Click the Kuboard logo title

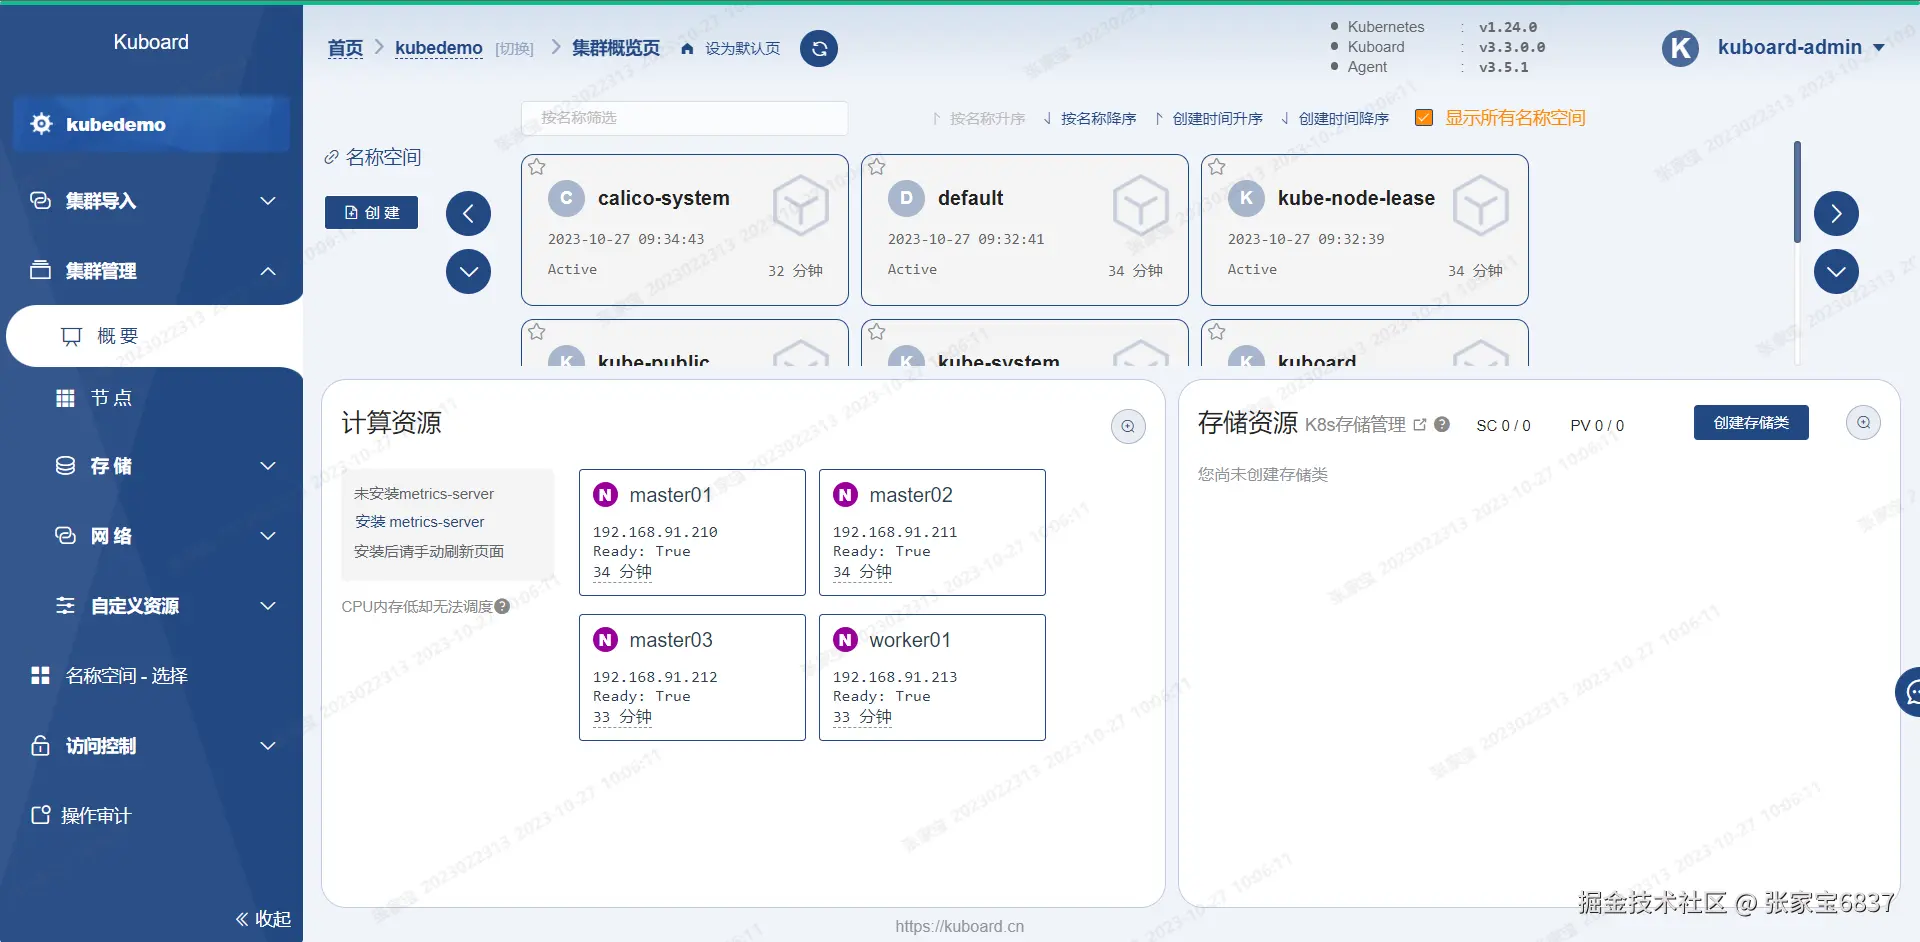click(x=151, y=42)
